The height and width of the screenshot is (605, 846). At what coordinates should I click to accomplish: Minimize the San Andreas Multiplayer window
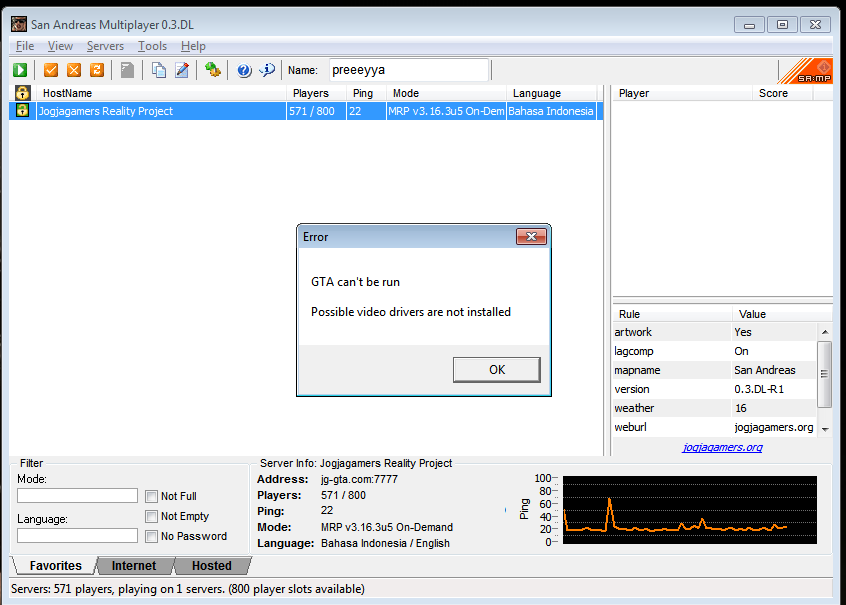pyautogui.click(x=749, y=25)
